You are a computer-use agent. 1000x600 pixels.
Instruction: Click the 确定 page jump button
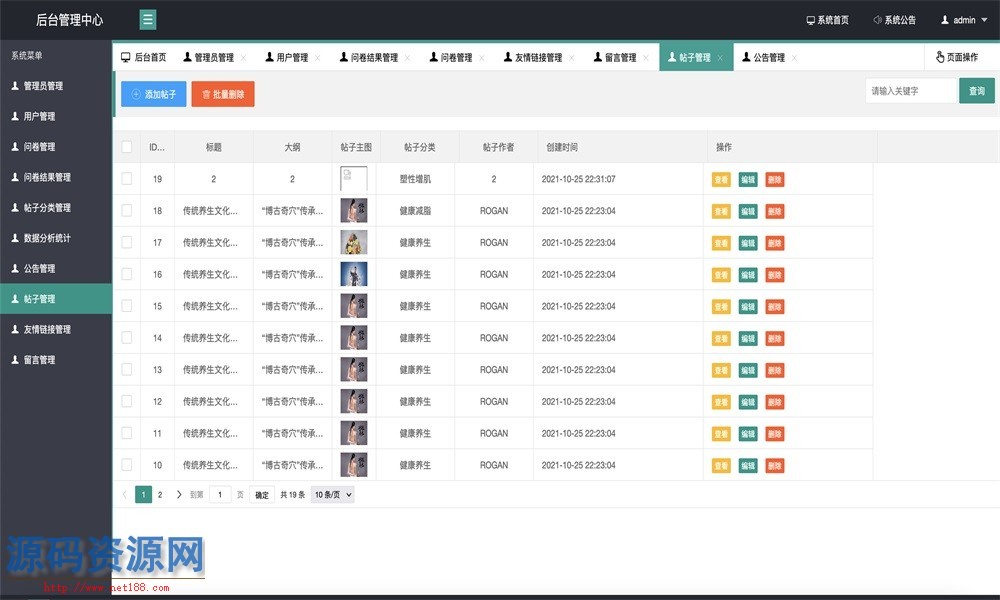[262, 494]
